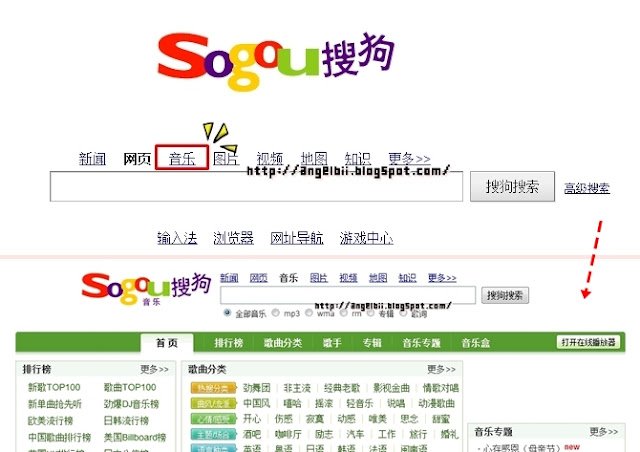Open the 知识 link on the homepage
Viewport: 640px width, 452px height.
click(358, 158)
